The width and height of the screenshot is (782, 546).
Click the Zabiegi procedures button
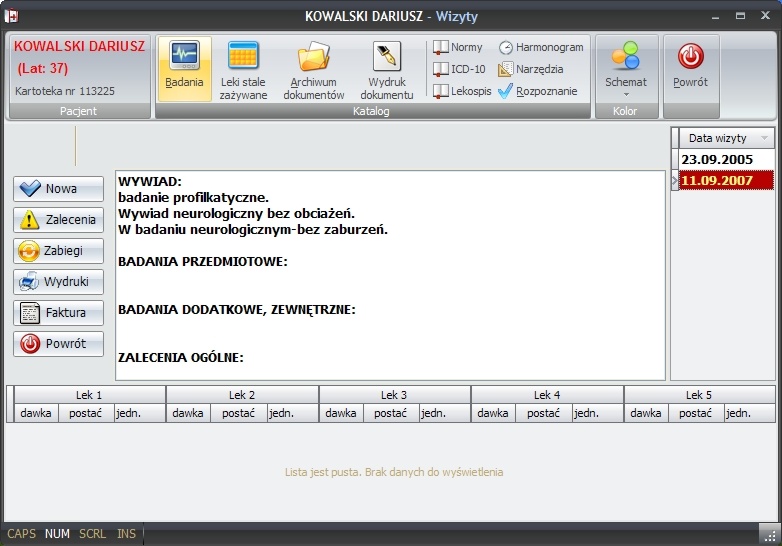tap(58, 251)
